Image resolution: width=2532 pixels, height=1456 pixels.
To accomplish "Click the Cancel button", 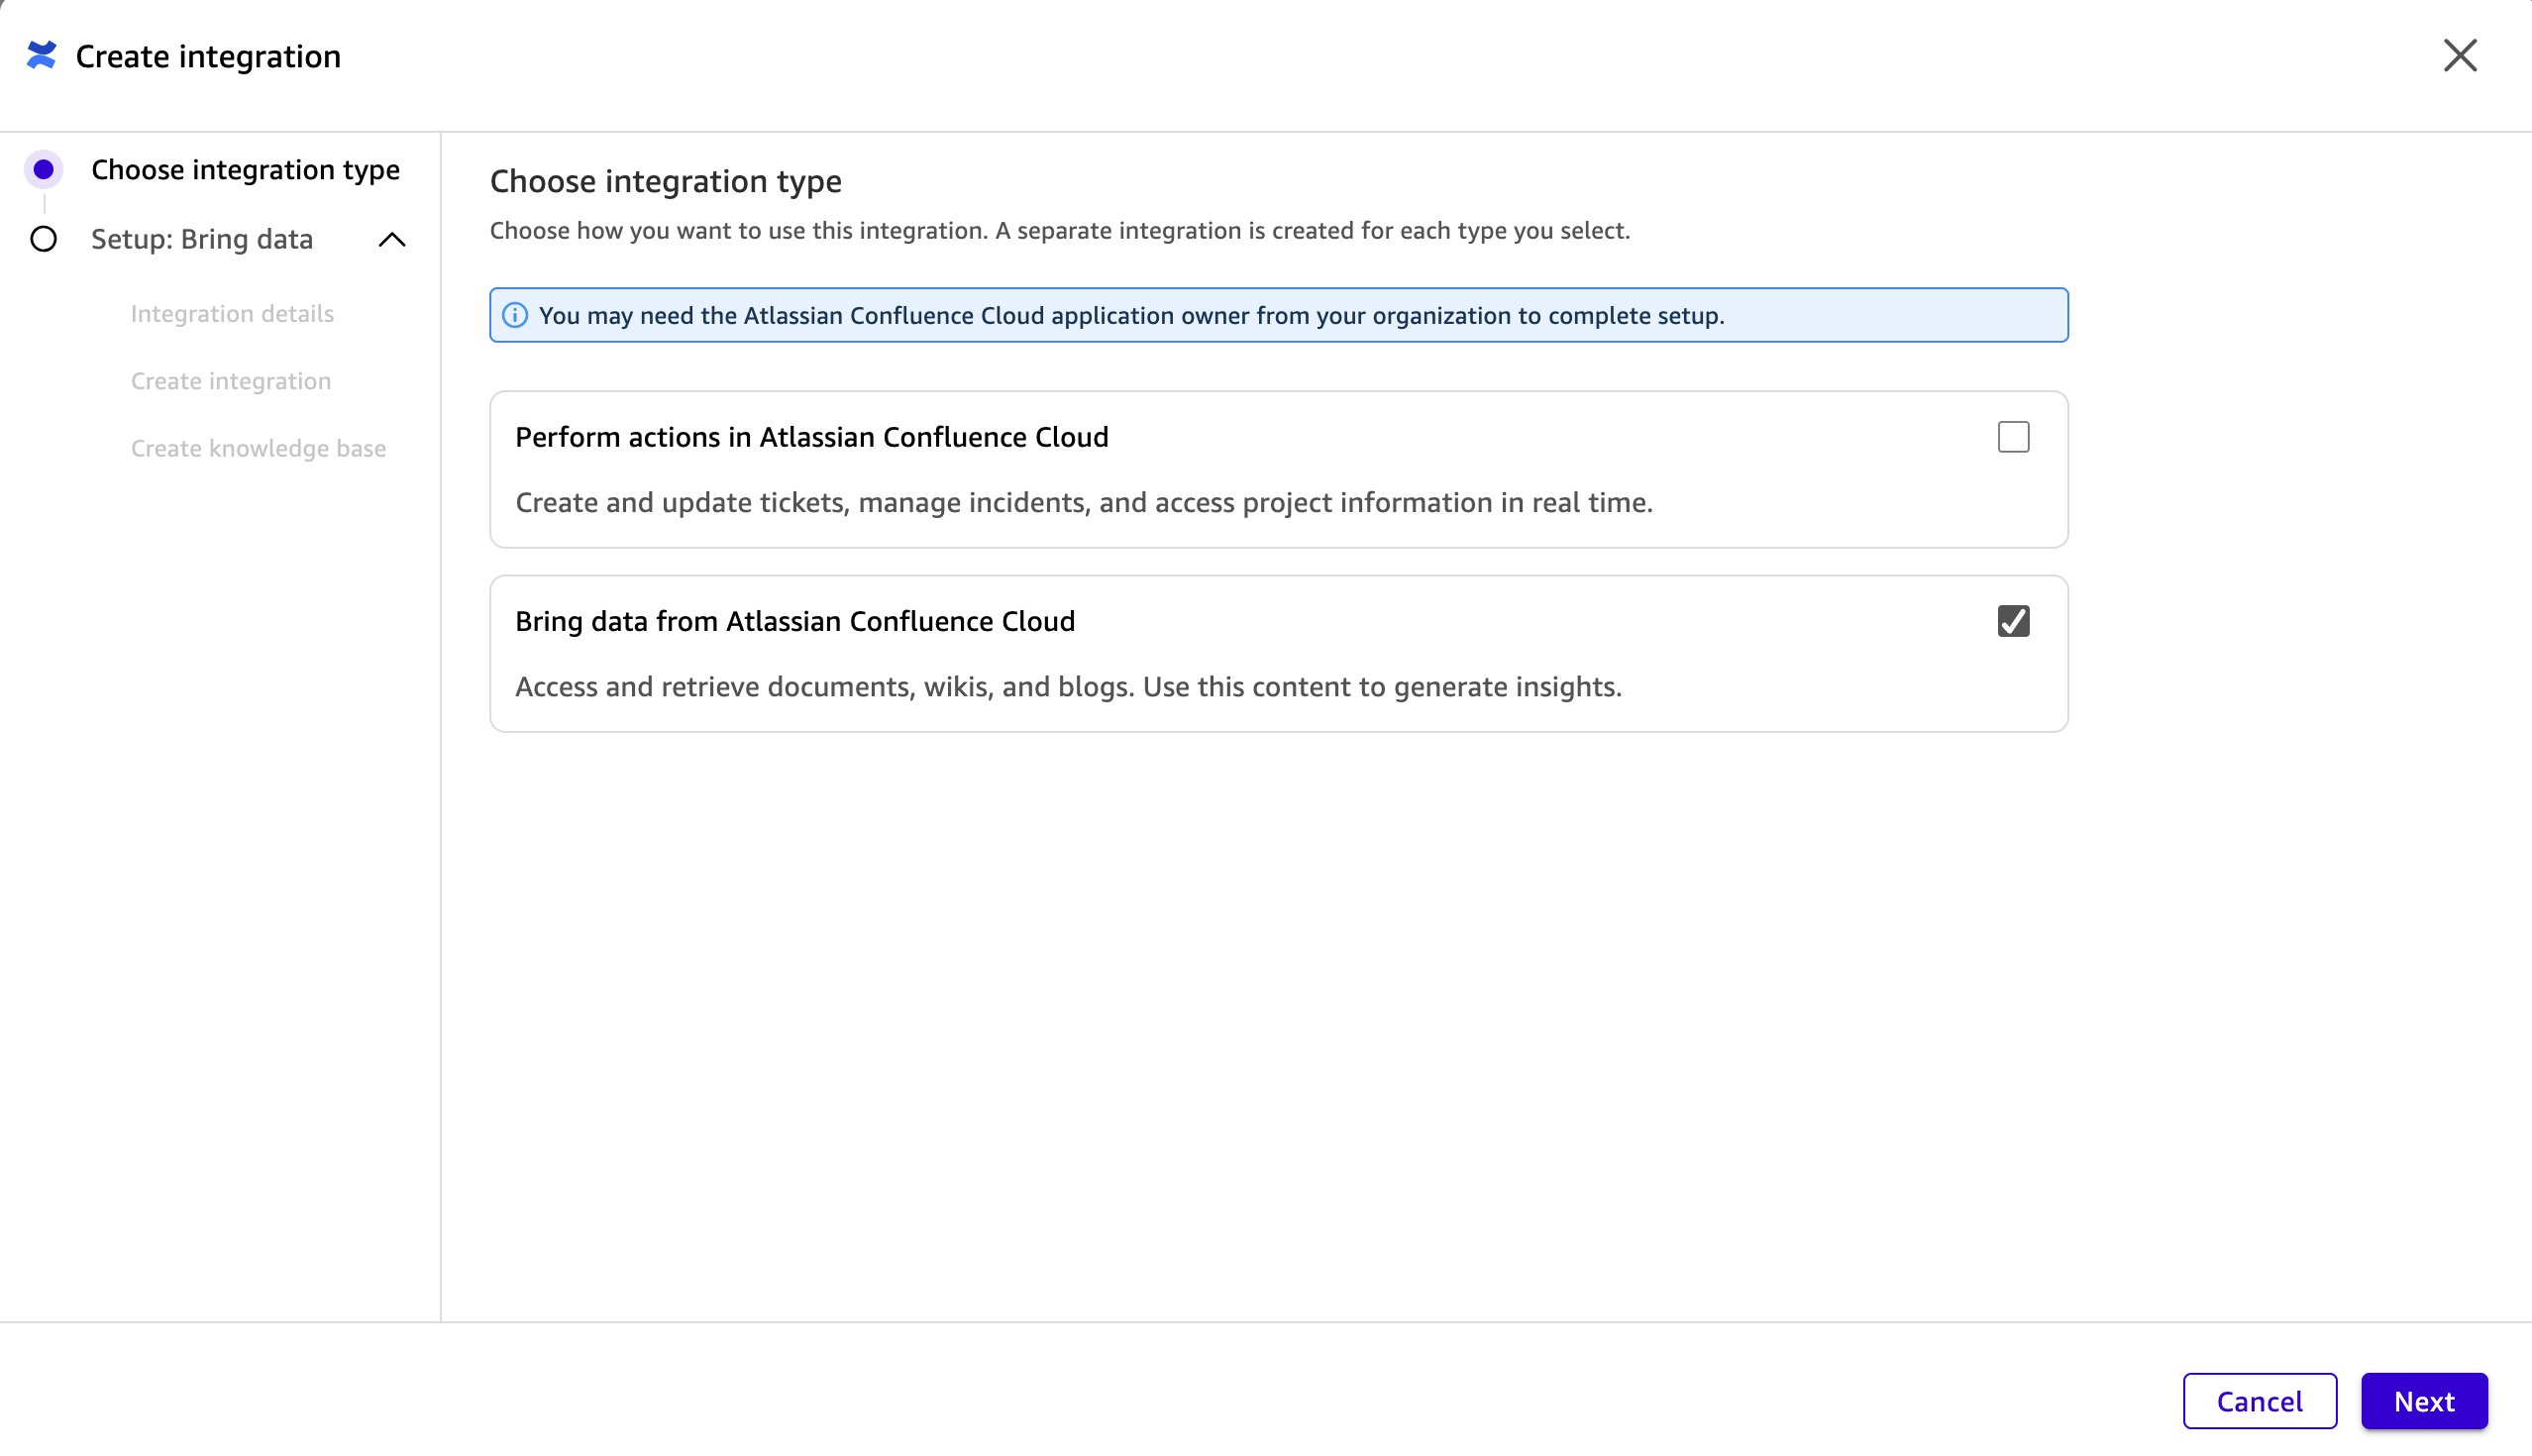I will 2260,1400.
